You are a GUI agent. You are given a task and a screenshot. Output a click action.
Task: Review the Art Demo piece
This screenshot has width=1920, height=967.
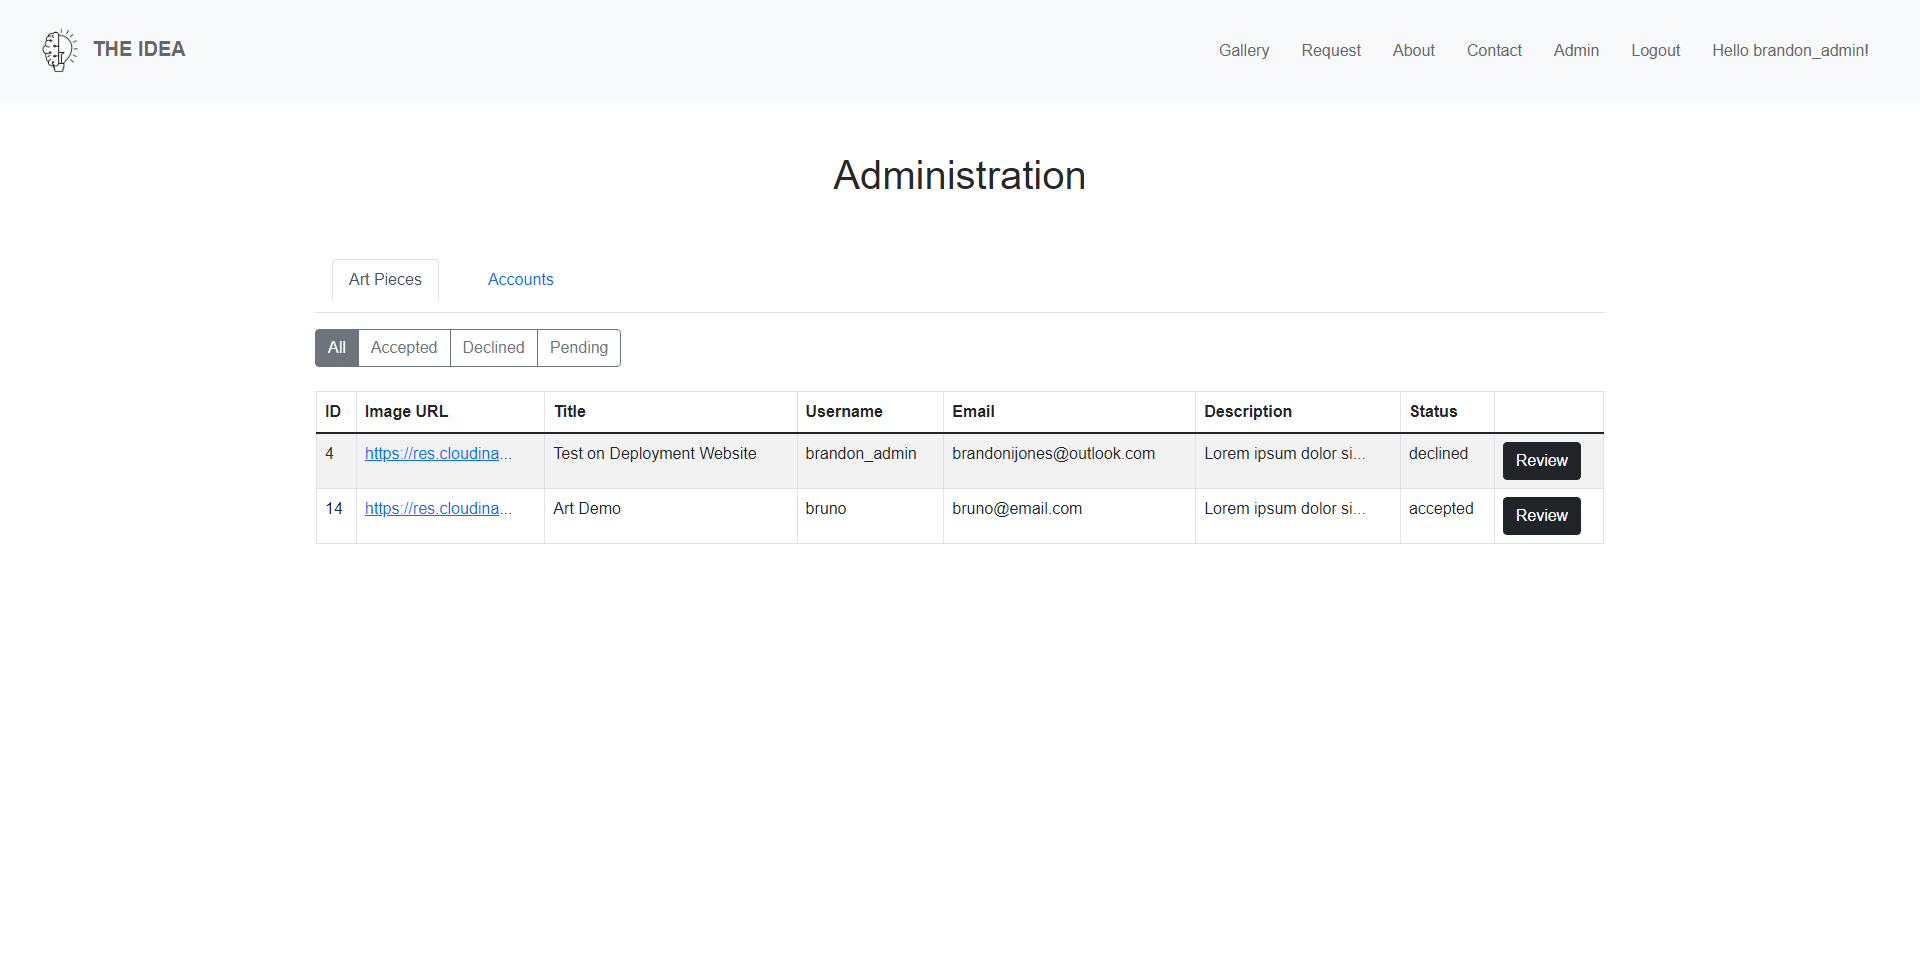click(x=1541, y=515)
